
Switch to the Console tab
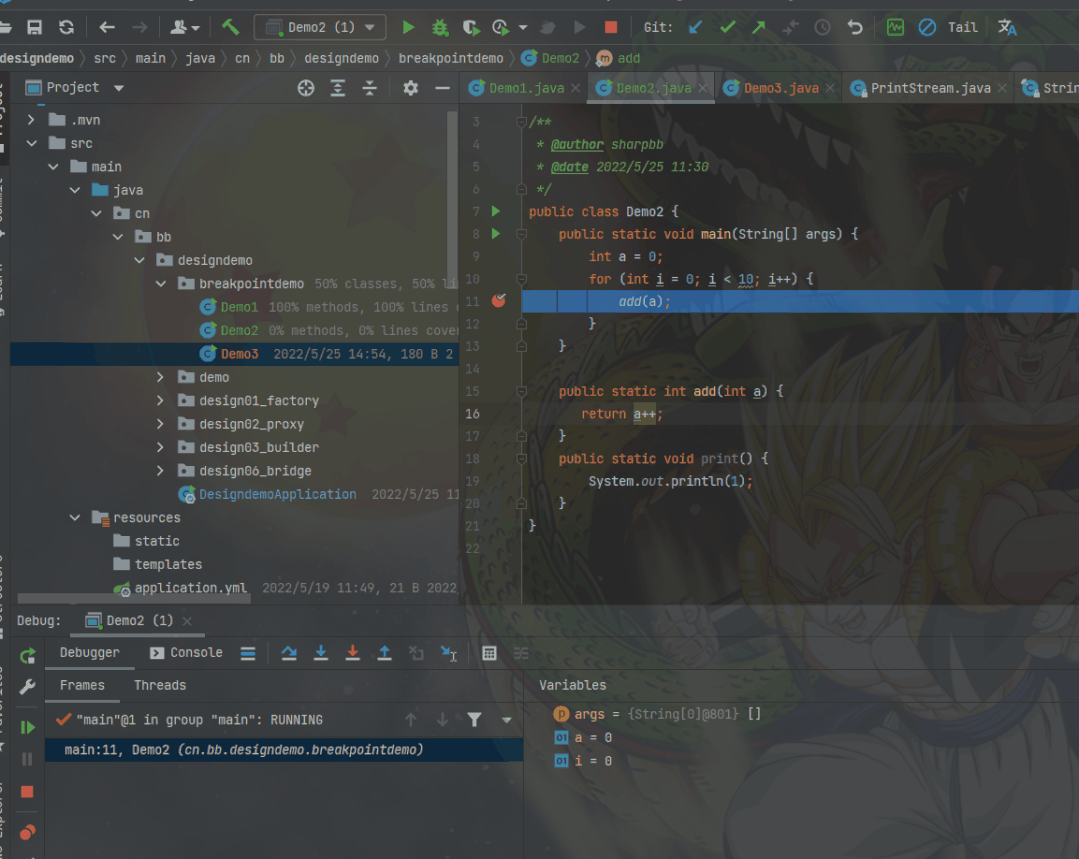coord(186,652)
